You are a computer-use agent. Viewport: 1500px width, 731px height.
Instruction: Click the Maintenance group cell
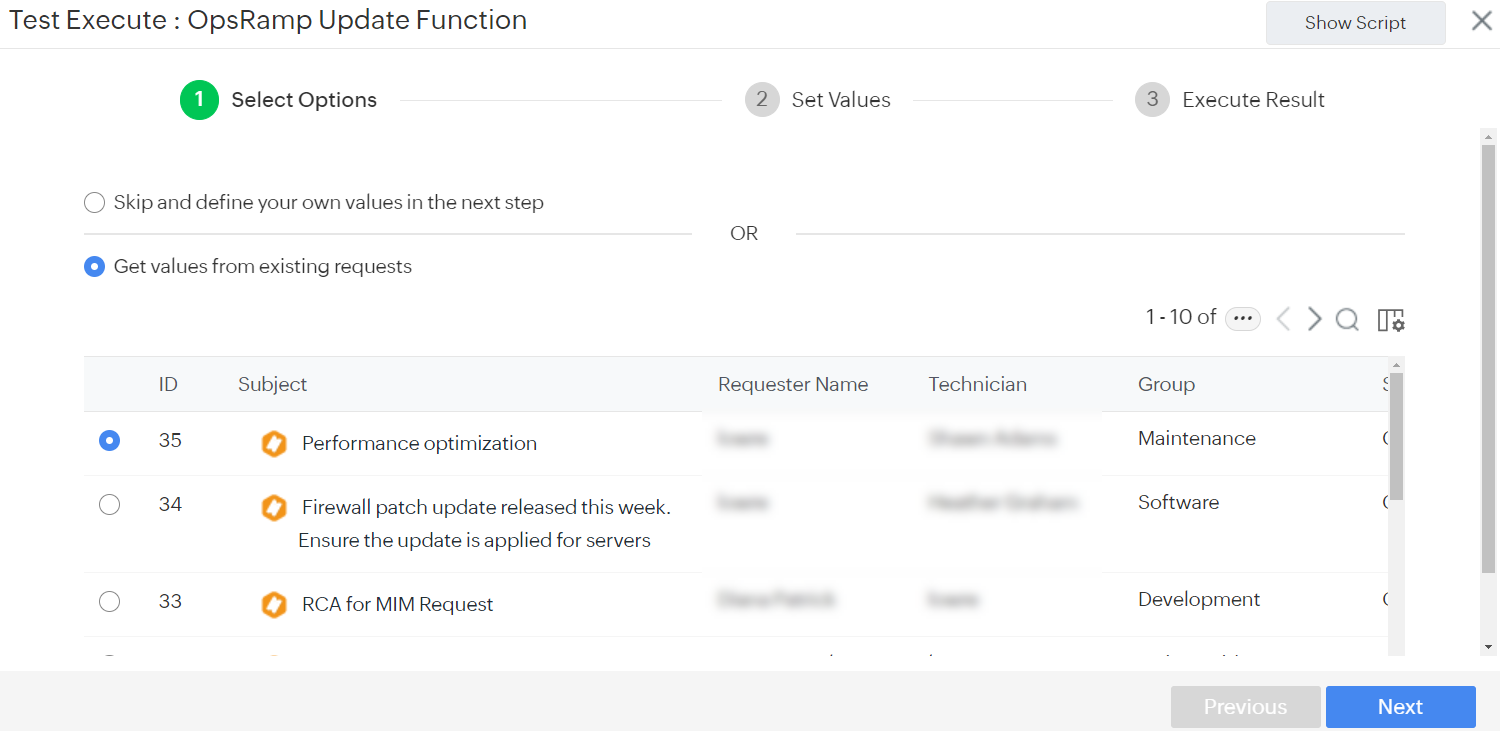[1197, 439]
